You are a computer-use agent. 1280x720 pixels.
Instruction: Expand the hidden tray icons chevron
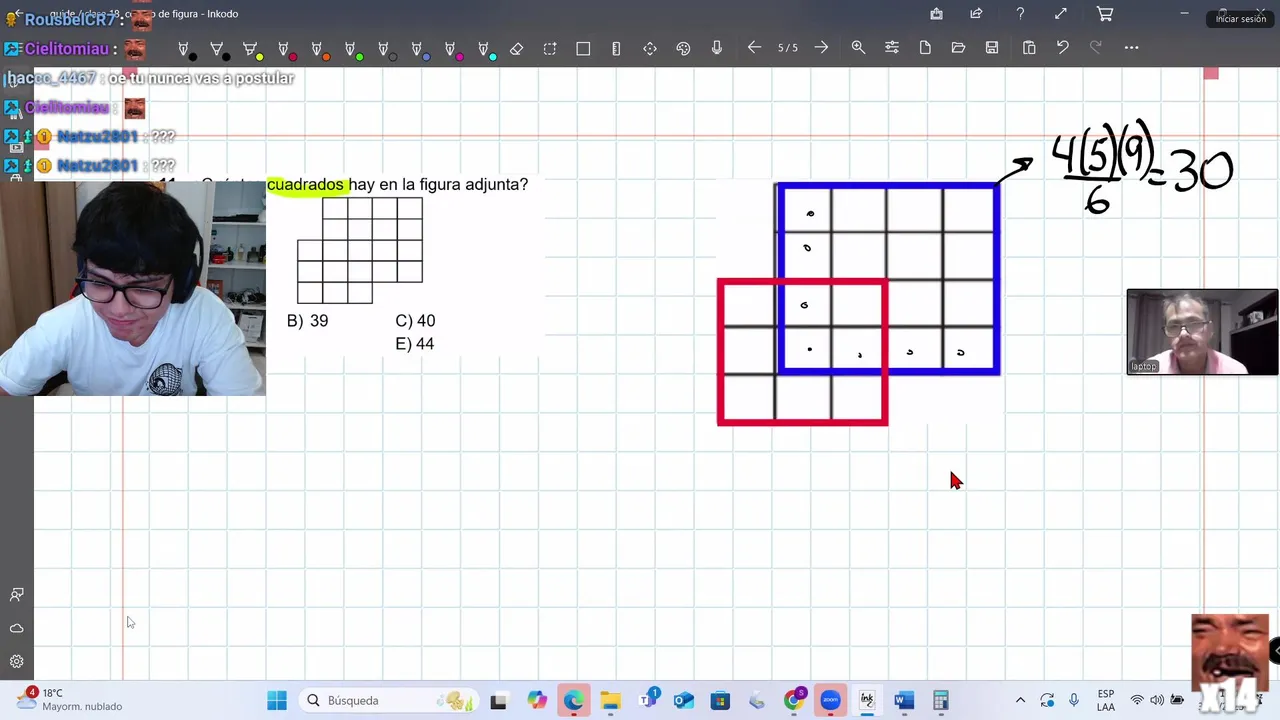[x=1020, y=700]
